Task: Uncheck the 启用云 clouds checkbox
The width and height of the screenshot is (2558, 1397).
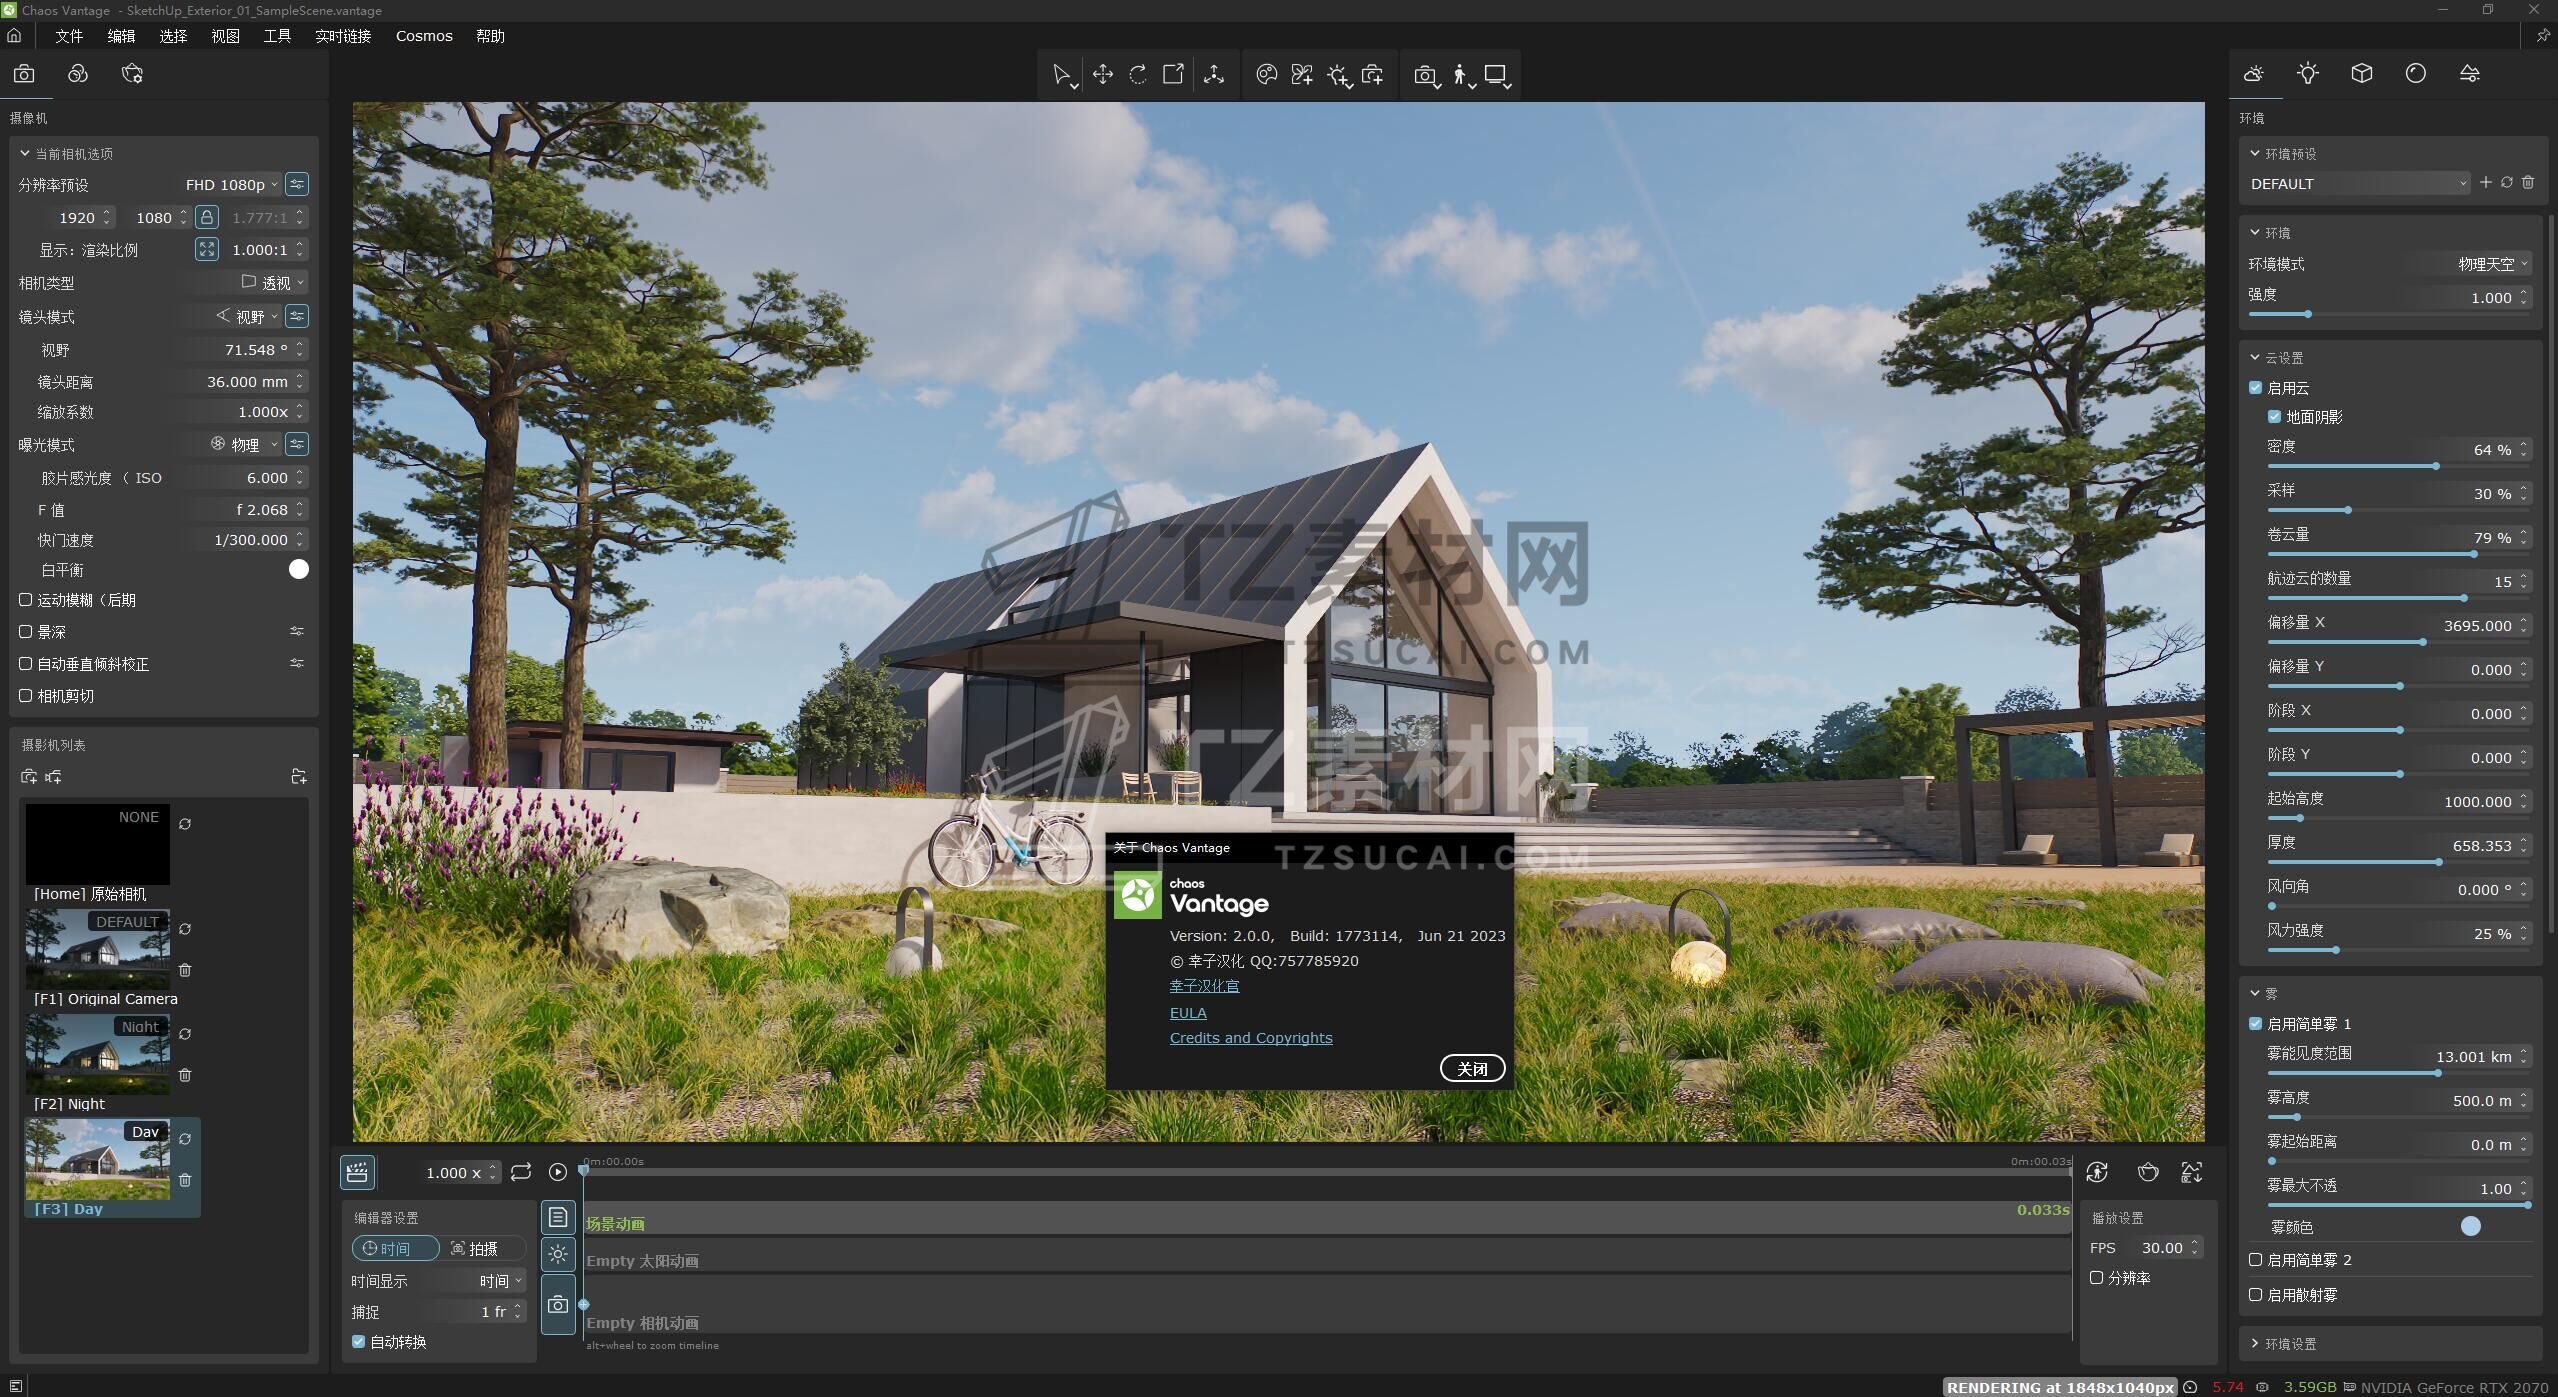Action: point(2255,388)
